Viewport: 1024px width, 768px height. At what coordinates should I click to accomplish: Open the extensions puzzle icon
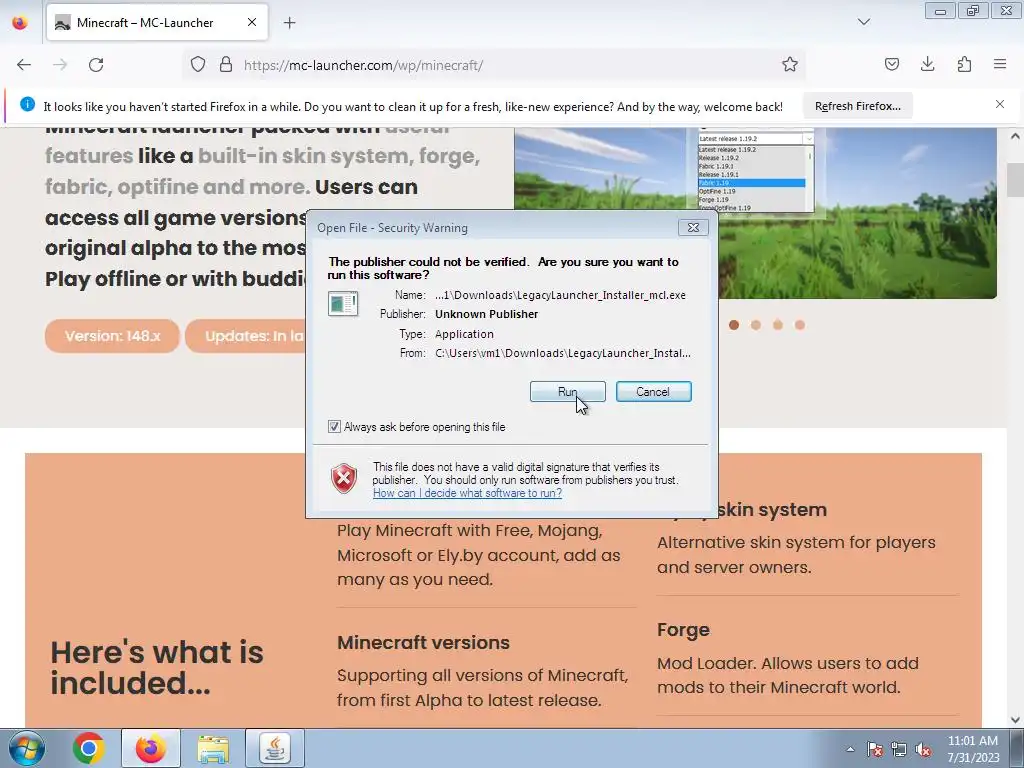(964, 65)
